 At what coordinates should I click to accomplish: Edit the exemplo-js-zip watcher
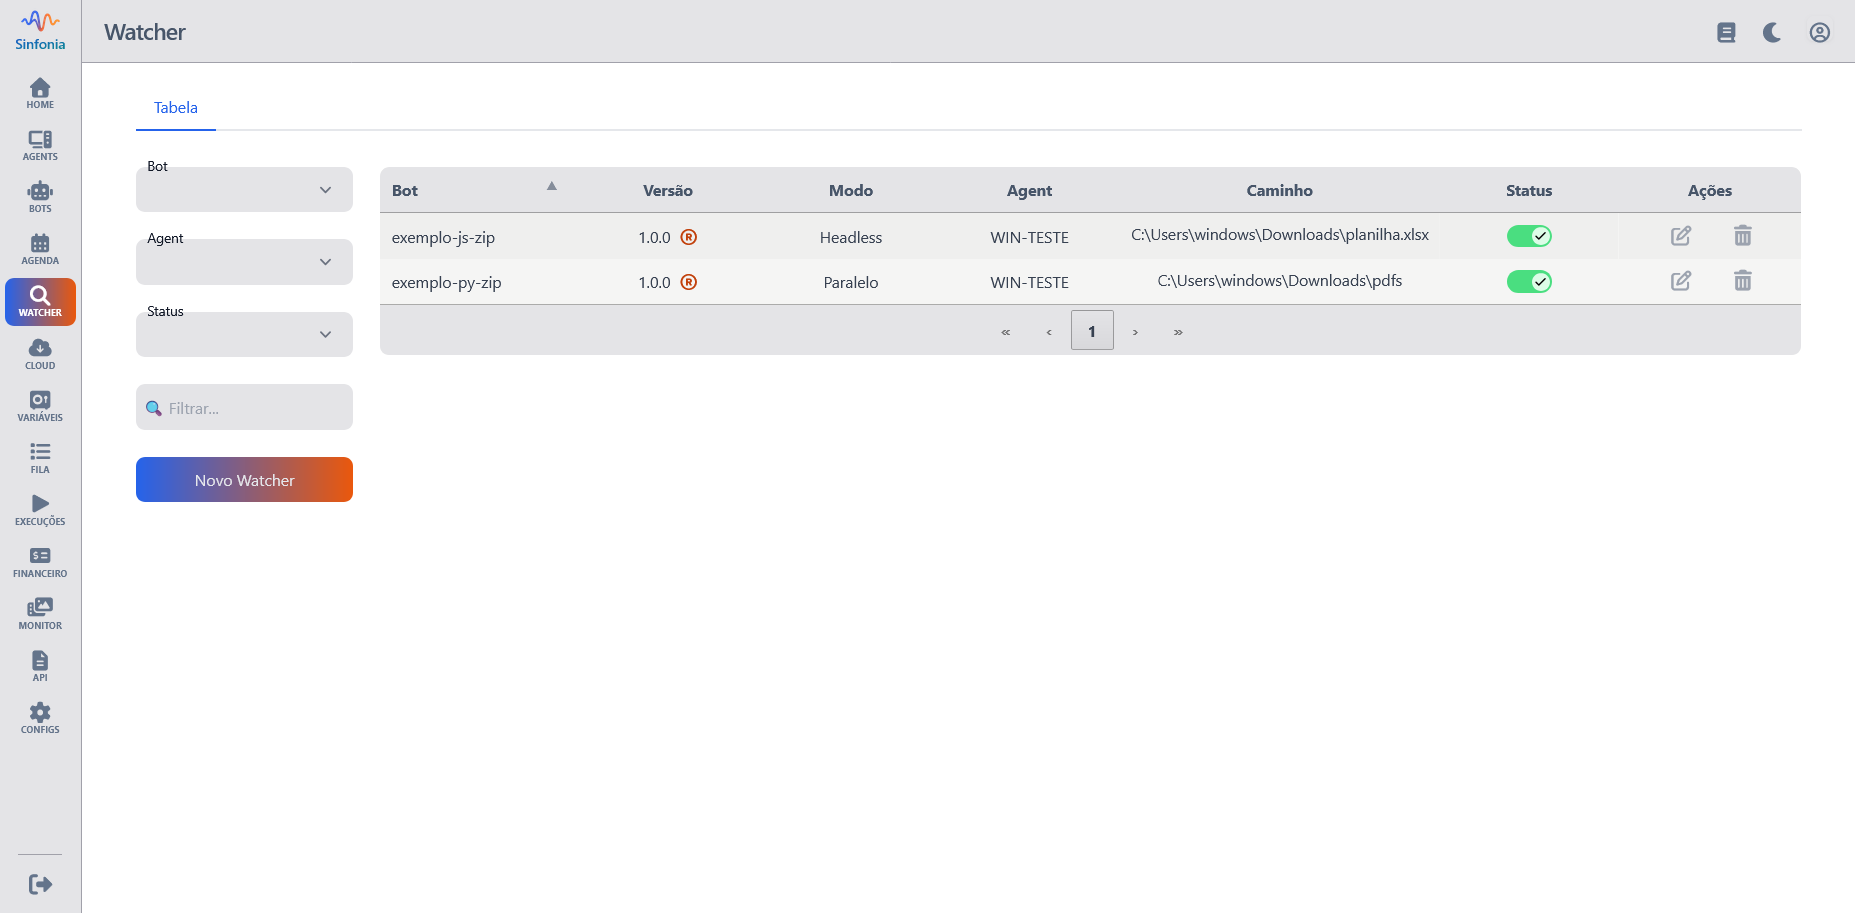pyautogui.click(x=1680, y=236)
